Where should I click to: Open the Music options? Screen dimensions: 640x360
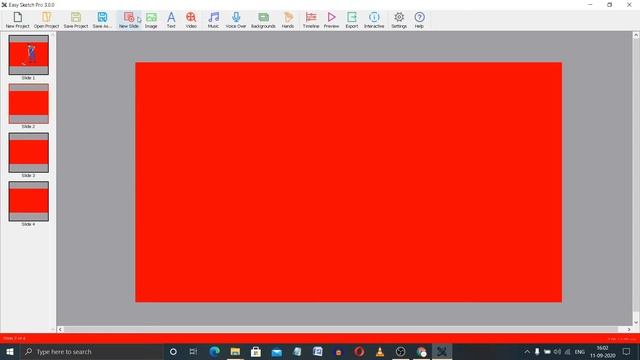[x=213, y=20]
